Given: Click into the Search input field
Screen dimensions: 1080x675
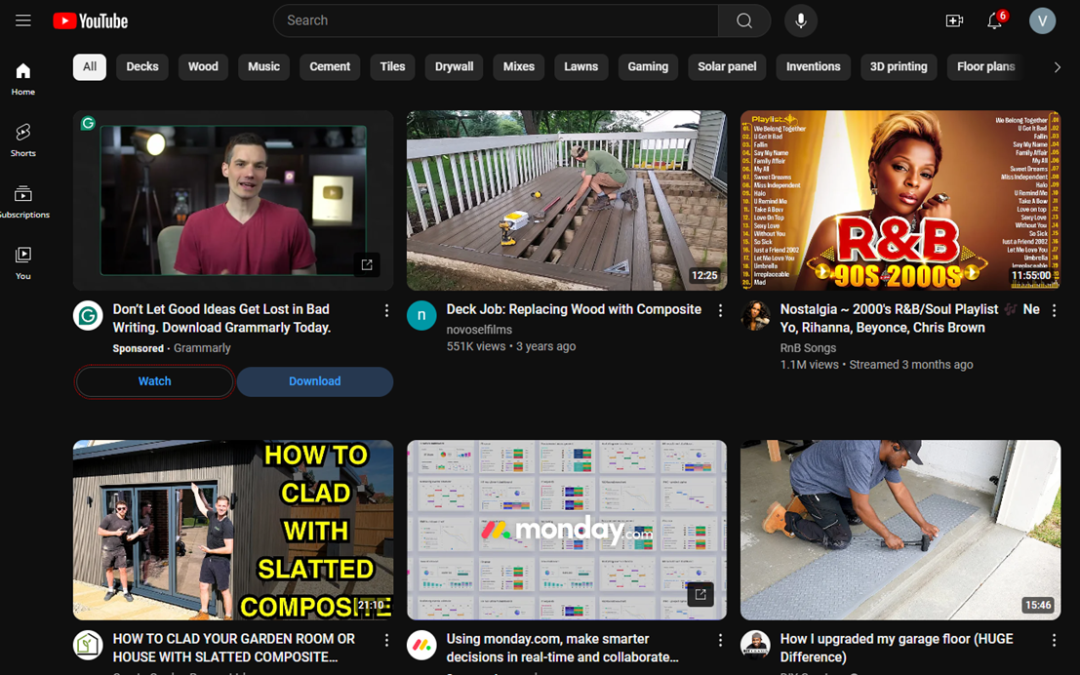Looking at the screenshot, I should tap(495, 21).
